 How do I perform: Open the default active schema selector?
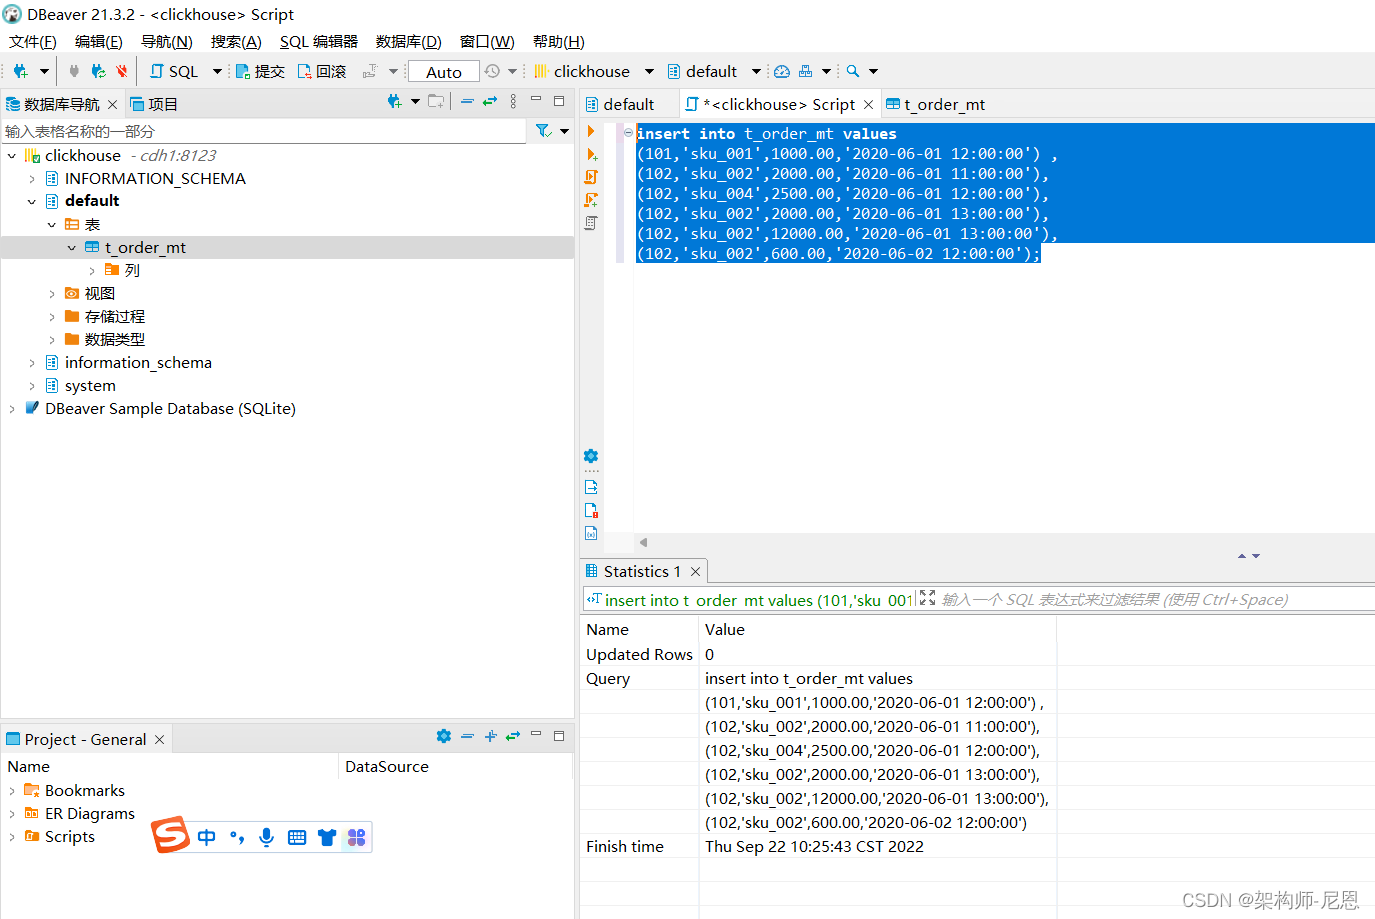(x=713, y=71)
